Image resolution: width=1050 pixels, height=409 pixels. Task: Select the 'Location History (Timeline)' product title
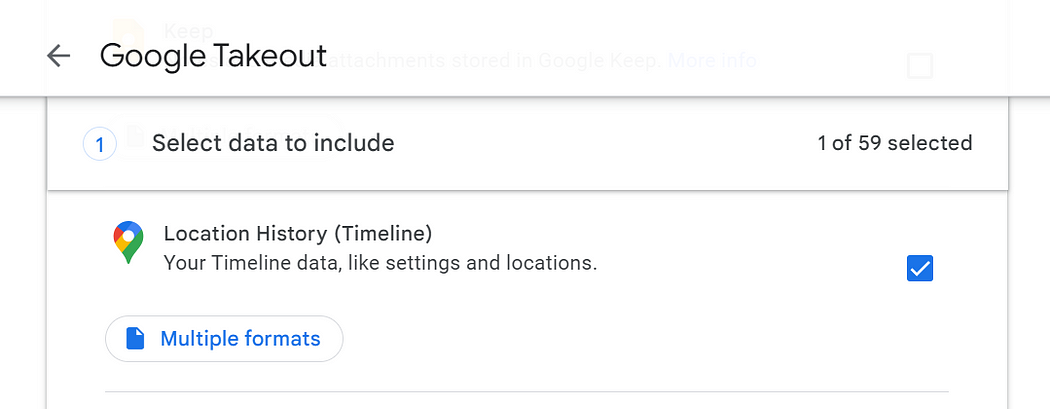(298, 234)
